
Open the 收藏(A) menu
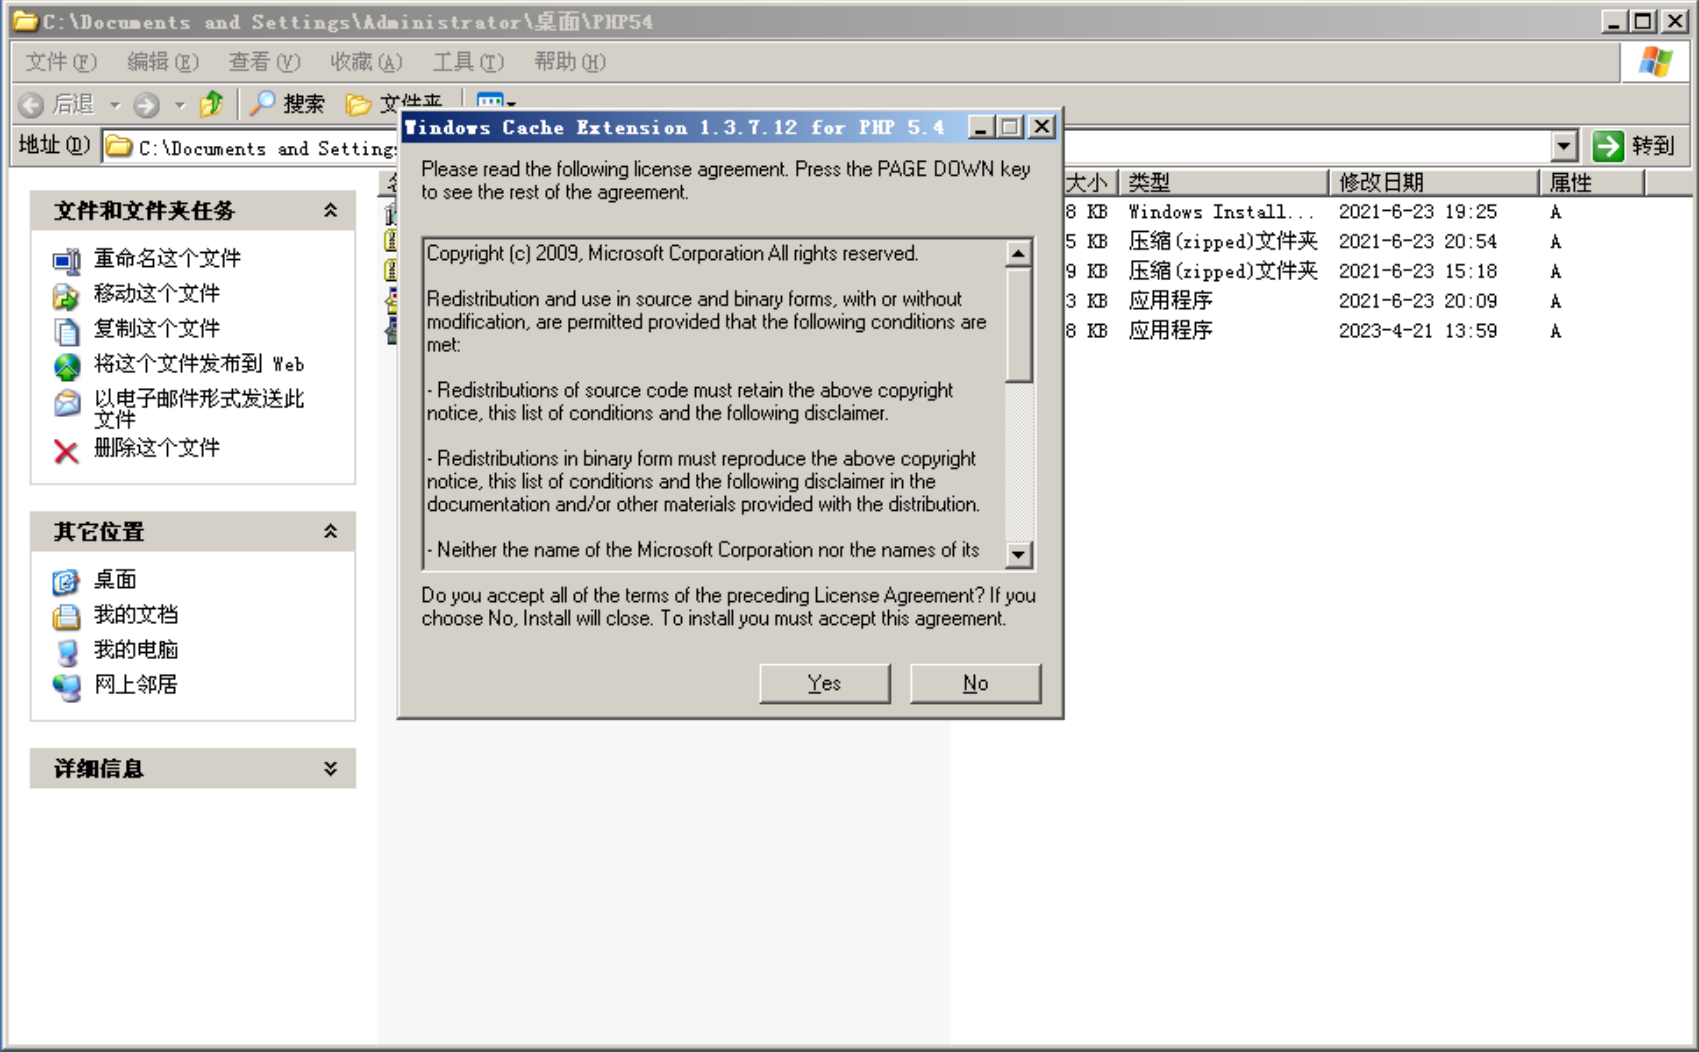pos(366,62)
